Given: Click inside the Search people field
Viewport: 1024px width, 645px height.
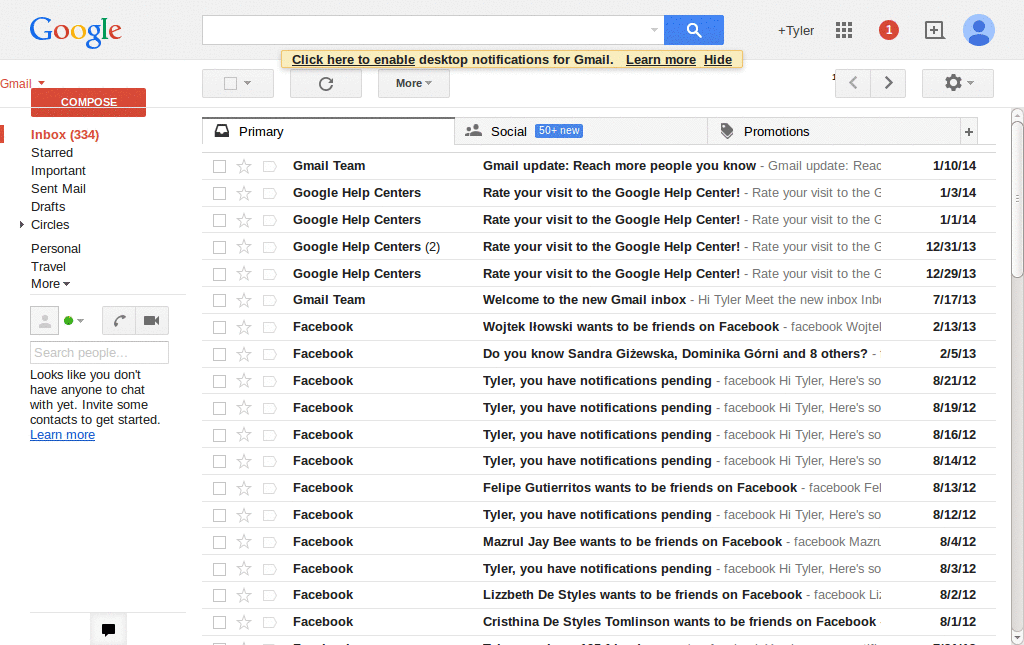Looking at the screenshot, I should click(99, 352).
